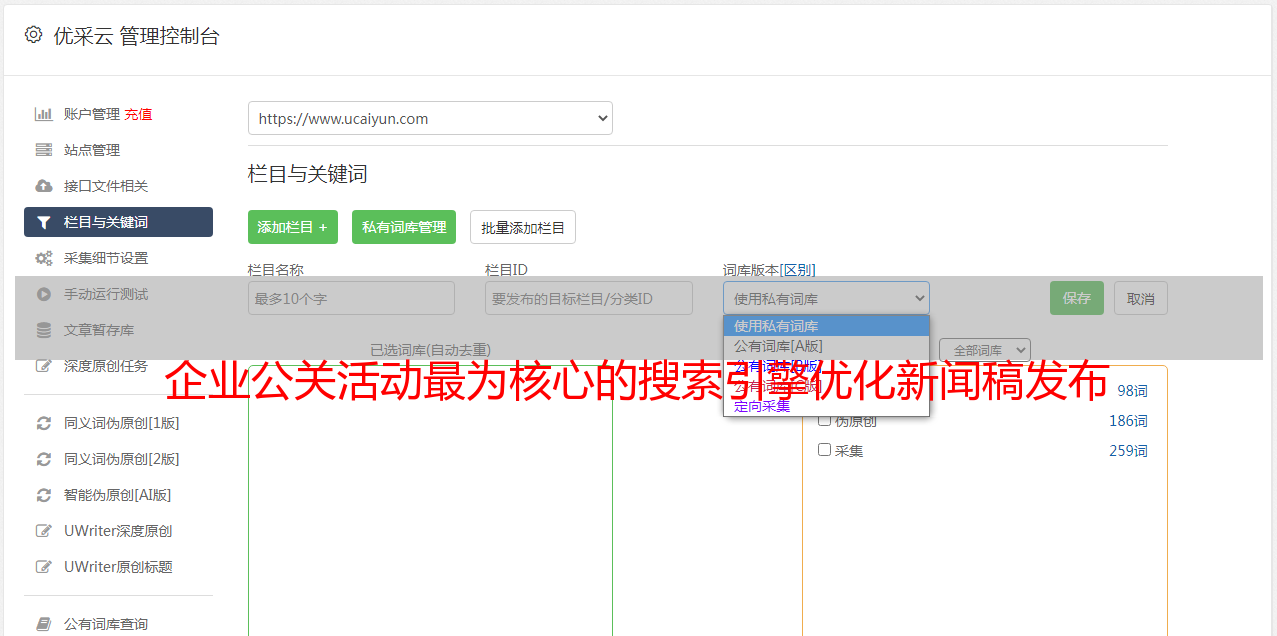Screen dimensions: 1277x636
Task: Click the red 充值 recharge link
Action: [x=138, y=114]
